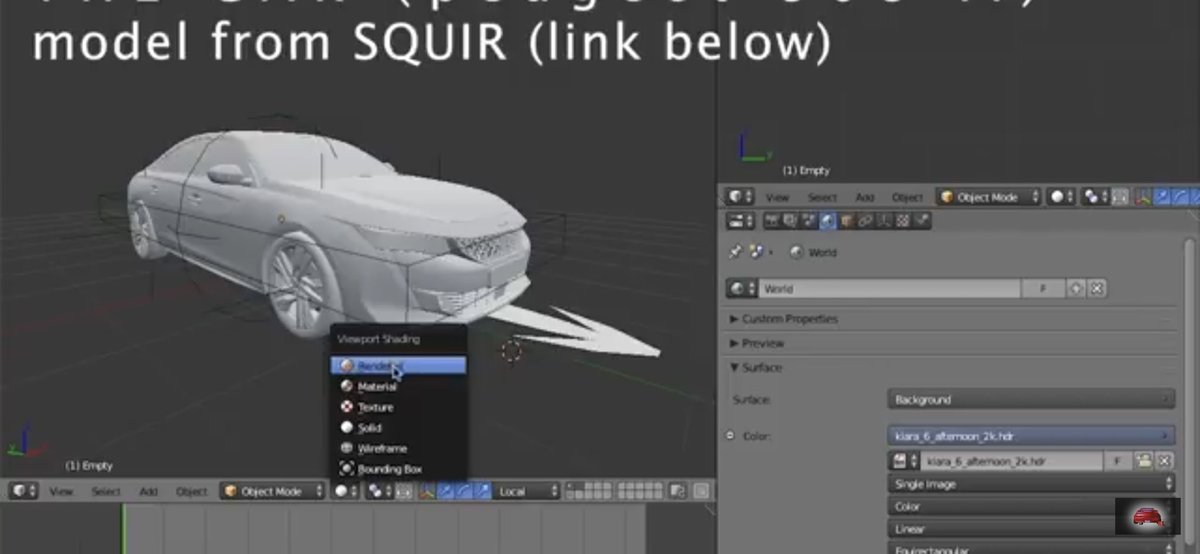Open Object menu in left viewport header
This screenshot has height=554, width=1200.
[x=191, y=491]
